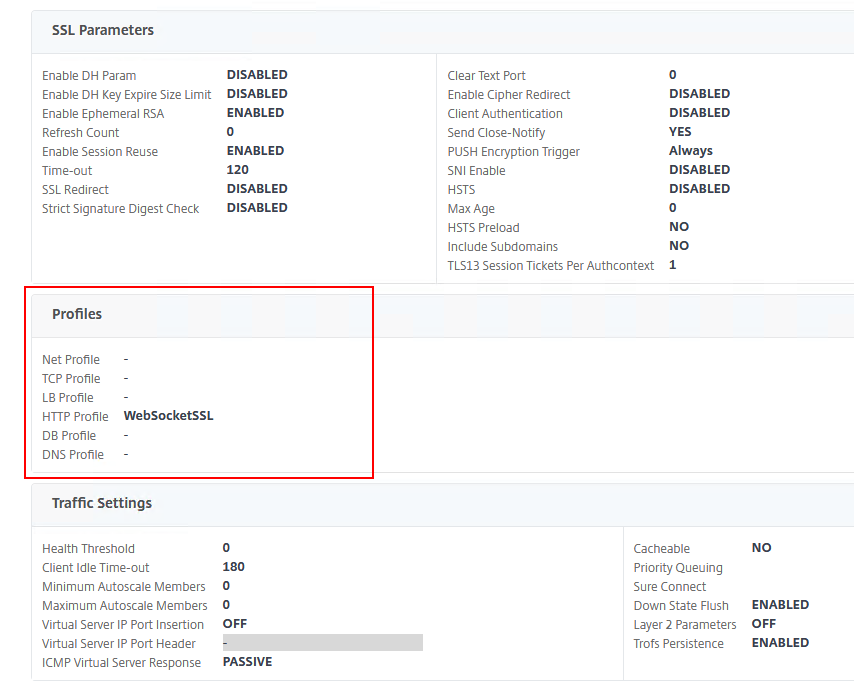Click the SSL Redirect parameter label
The width and height of the screenshot is (854, 681).
pos(75,190)
